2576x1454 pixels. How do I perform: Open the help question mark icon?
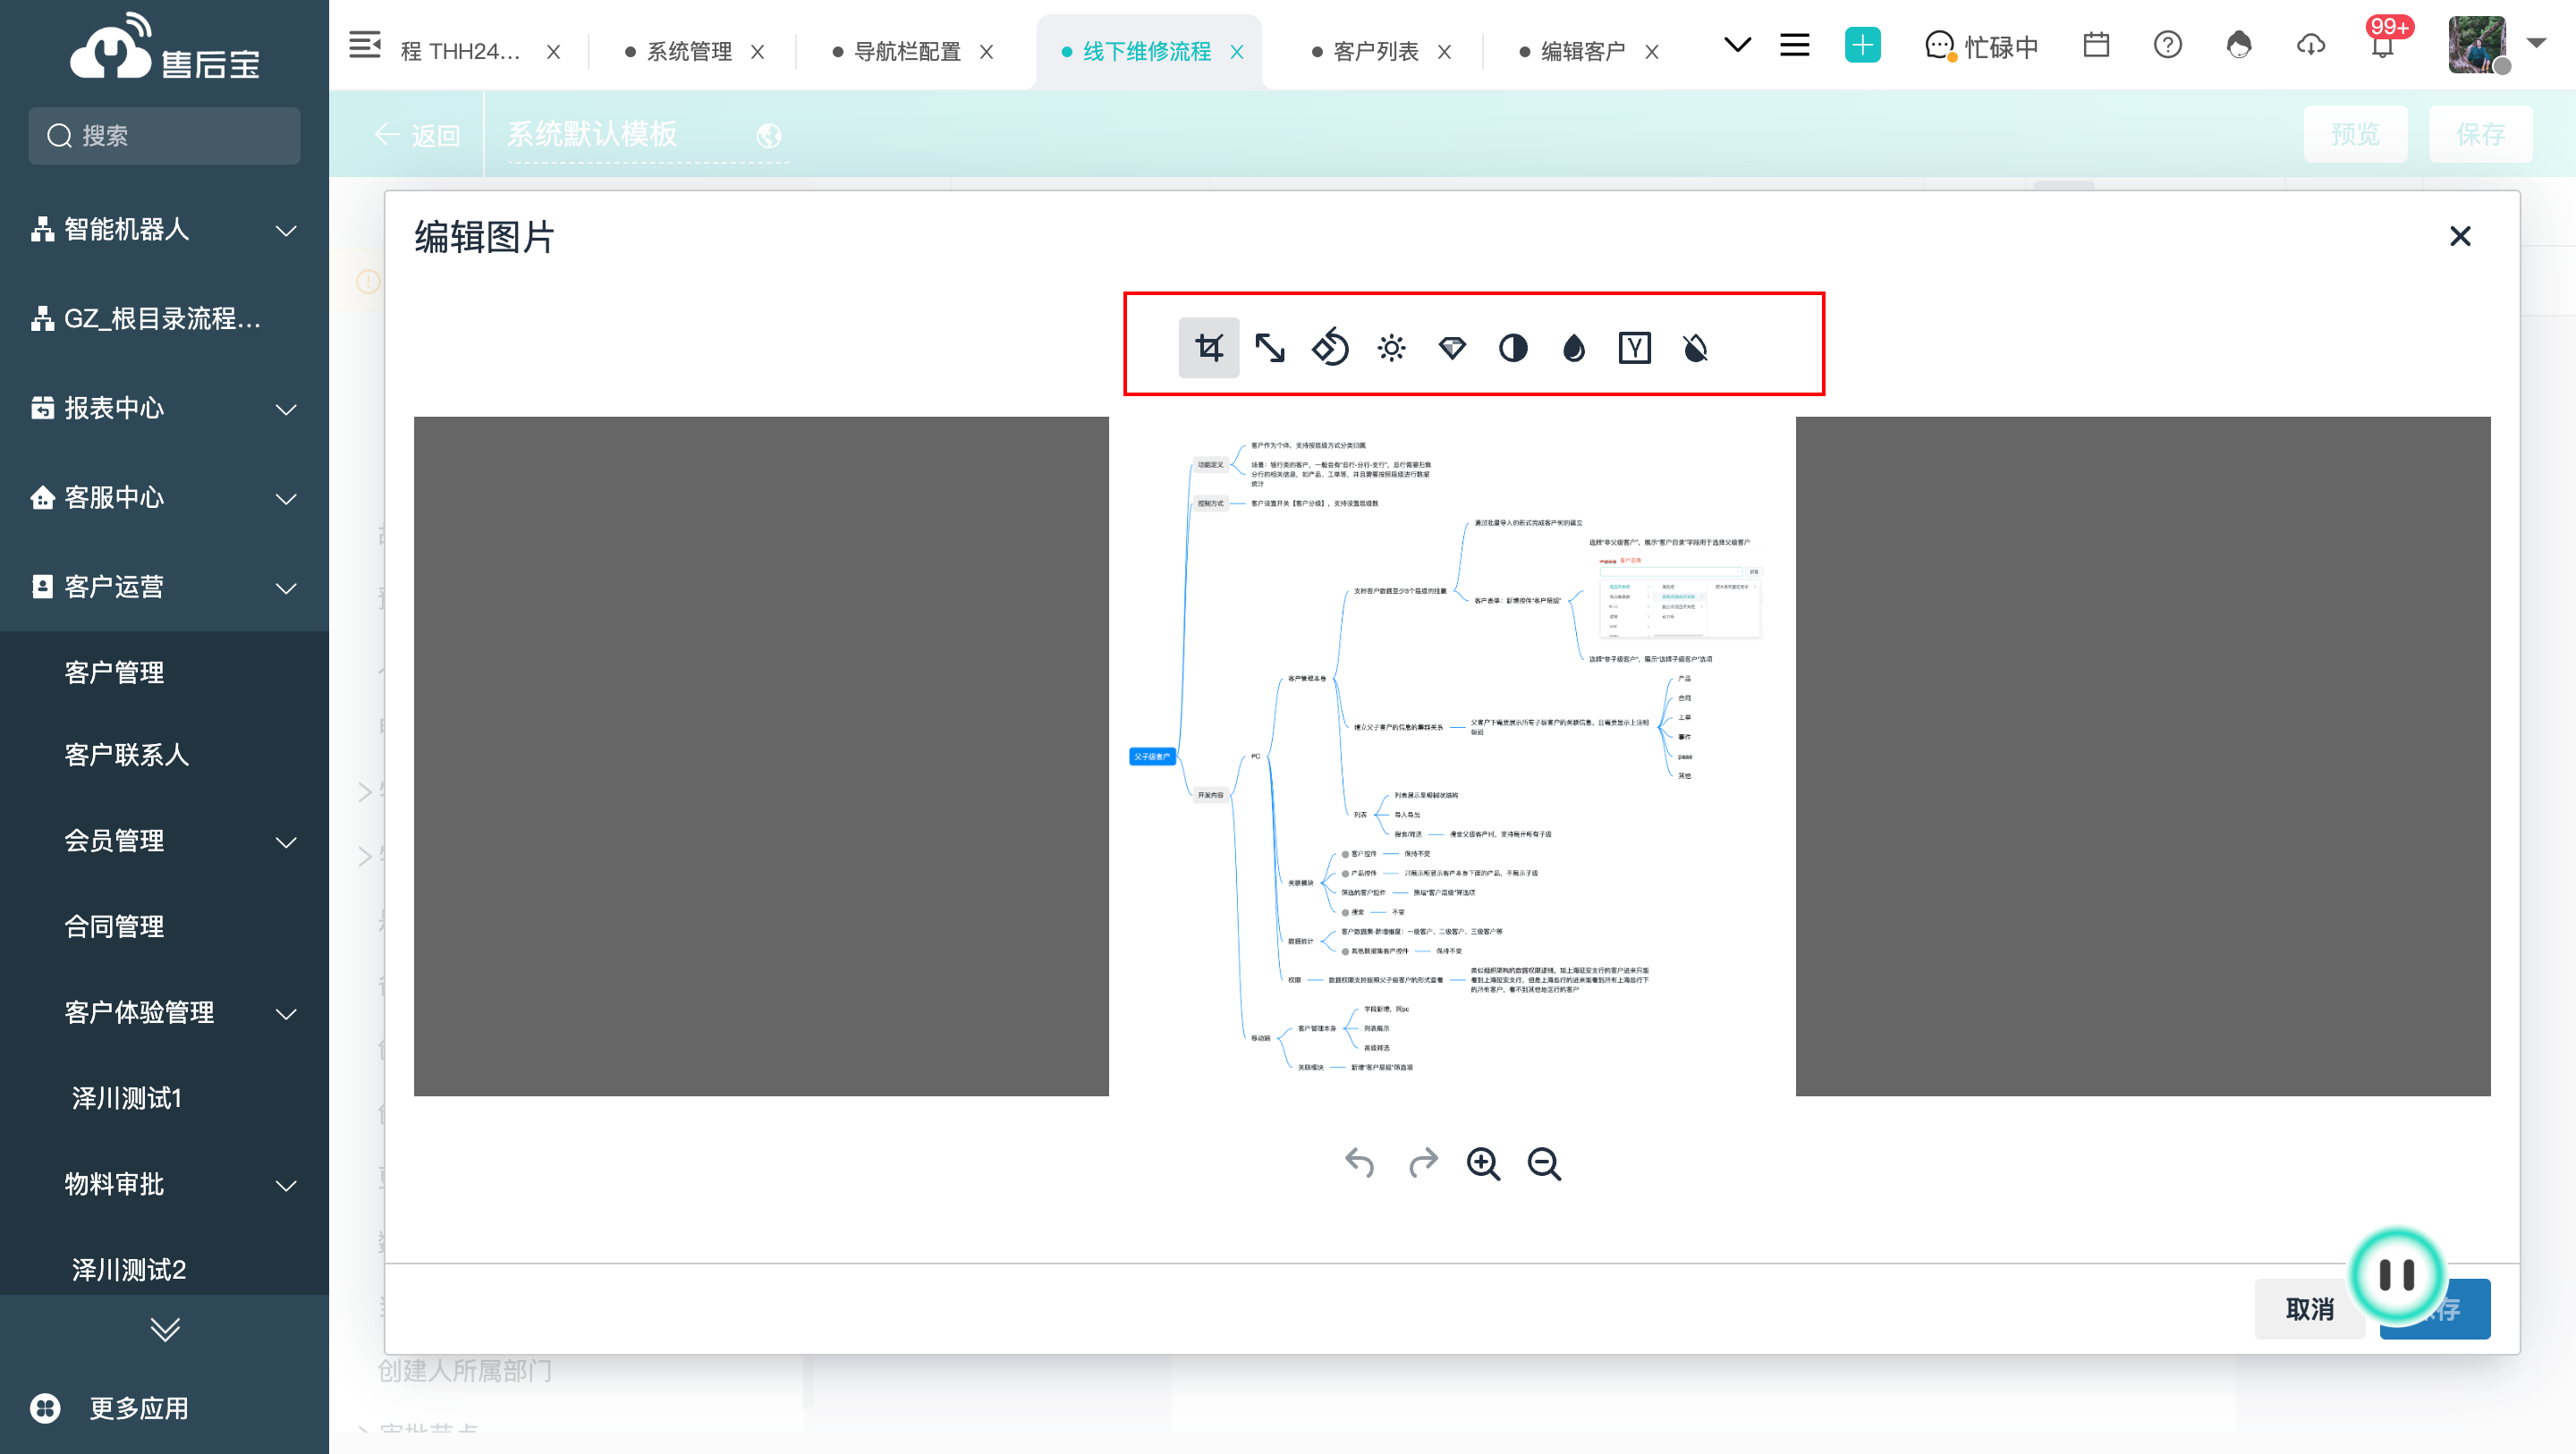tap(2168, 45)
